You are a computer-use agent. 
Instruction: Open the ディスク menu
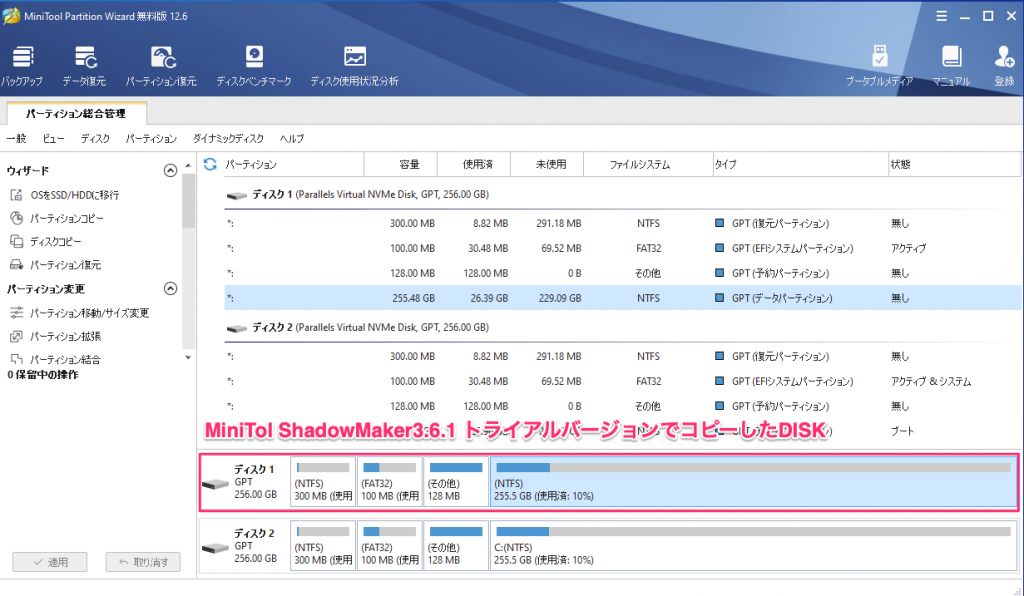pos(95,138)
